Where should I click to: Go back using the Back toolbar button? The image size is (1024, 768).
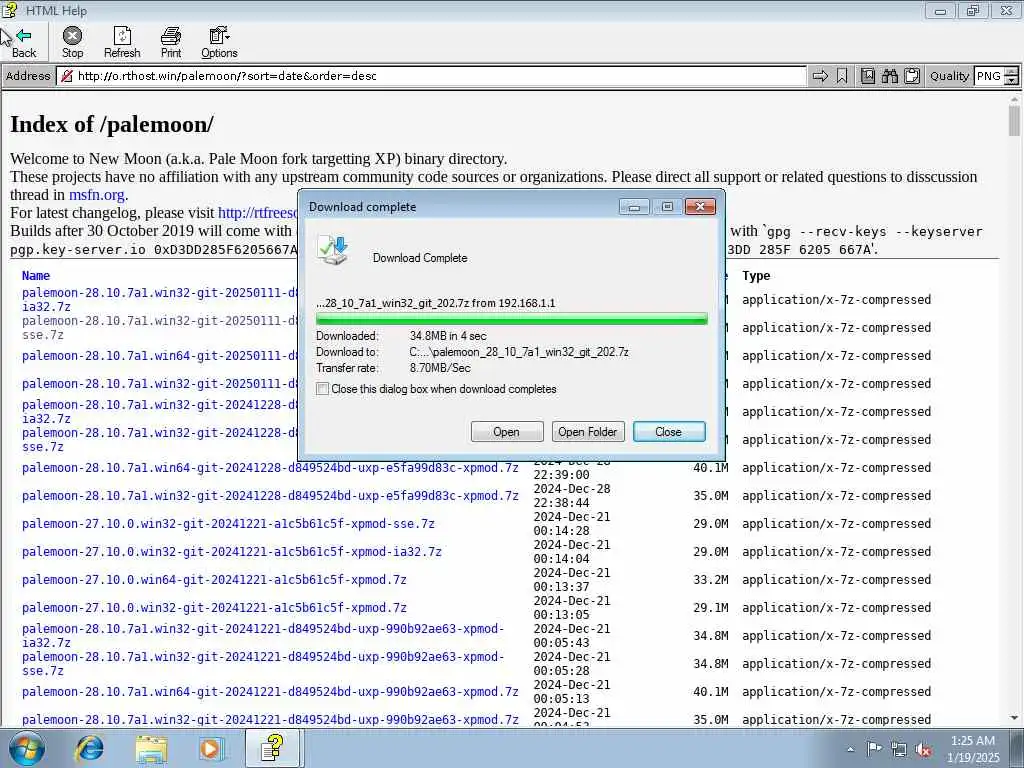(x=24, y=42)
